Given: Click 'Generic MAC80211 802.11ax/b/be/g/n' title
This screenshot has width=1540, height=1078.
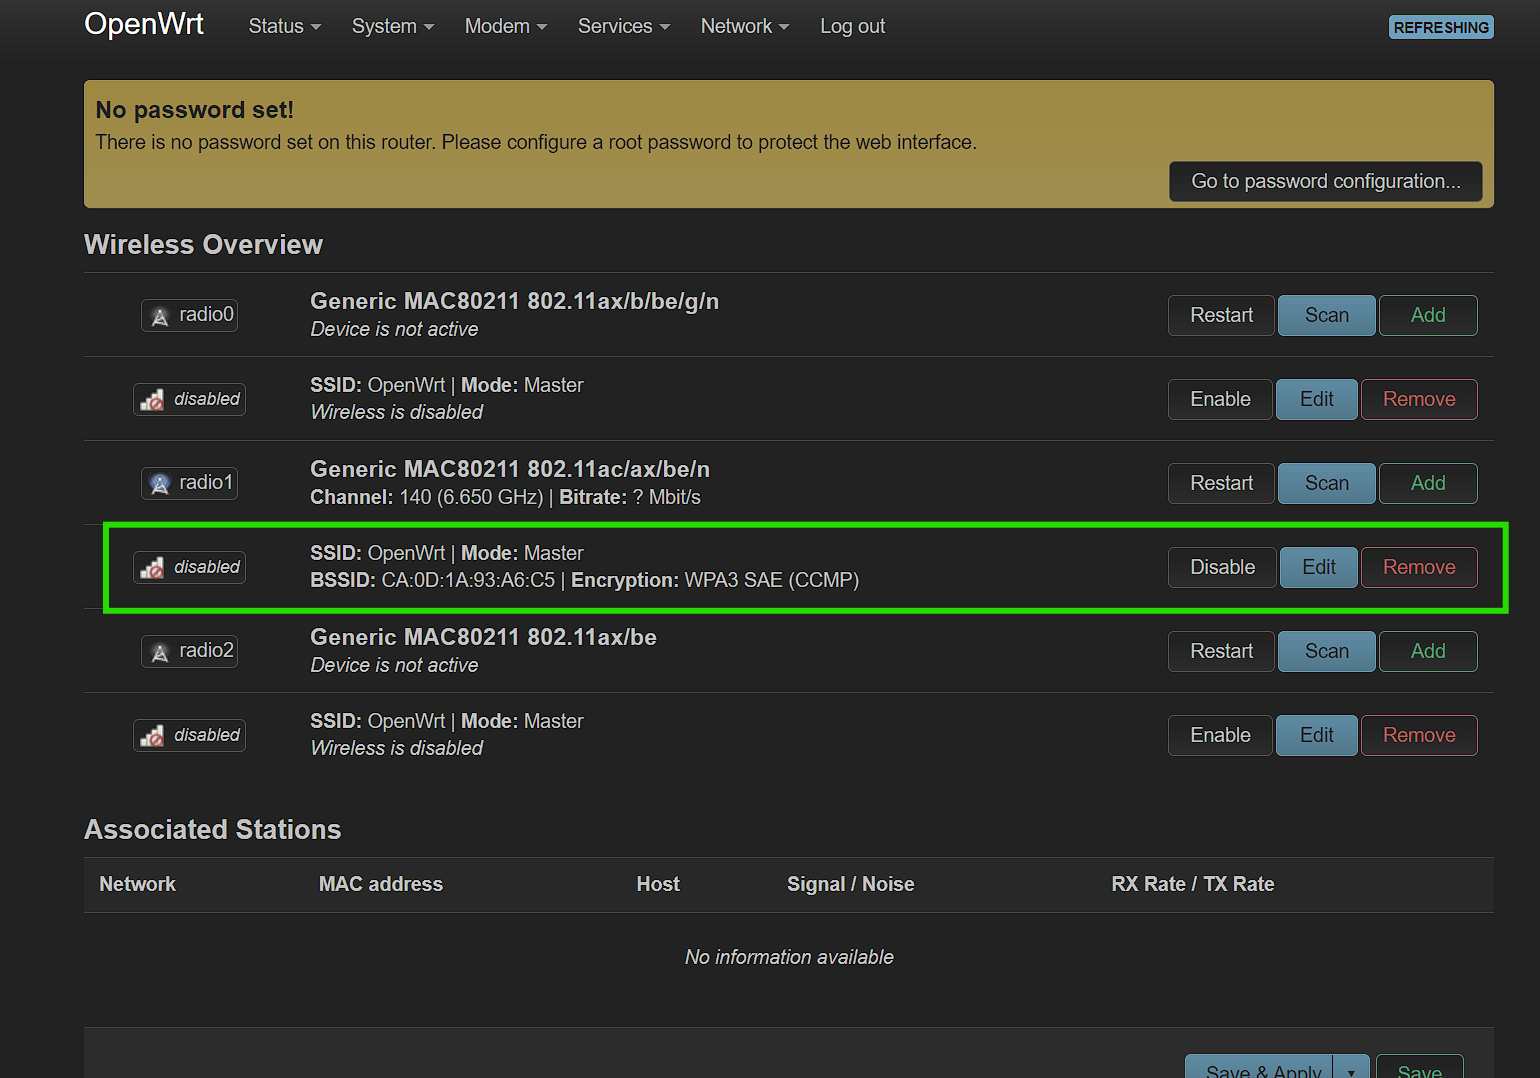Looking at the screenshot, I should coord(514,301).
